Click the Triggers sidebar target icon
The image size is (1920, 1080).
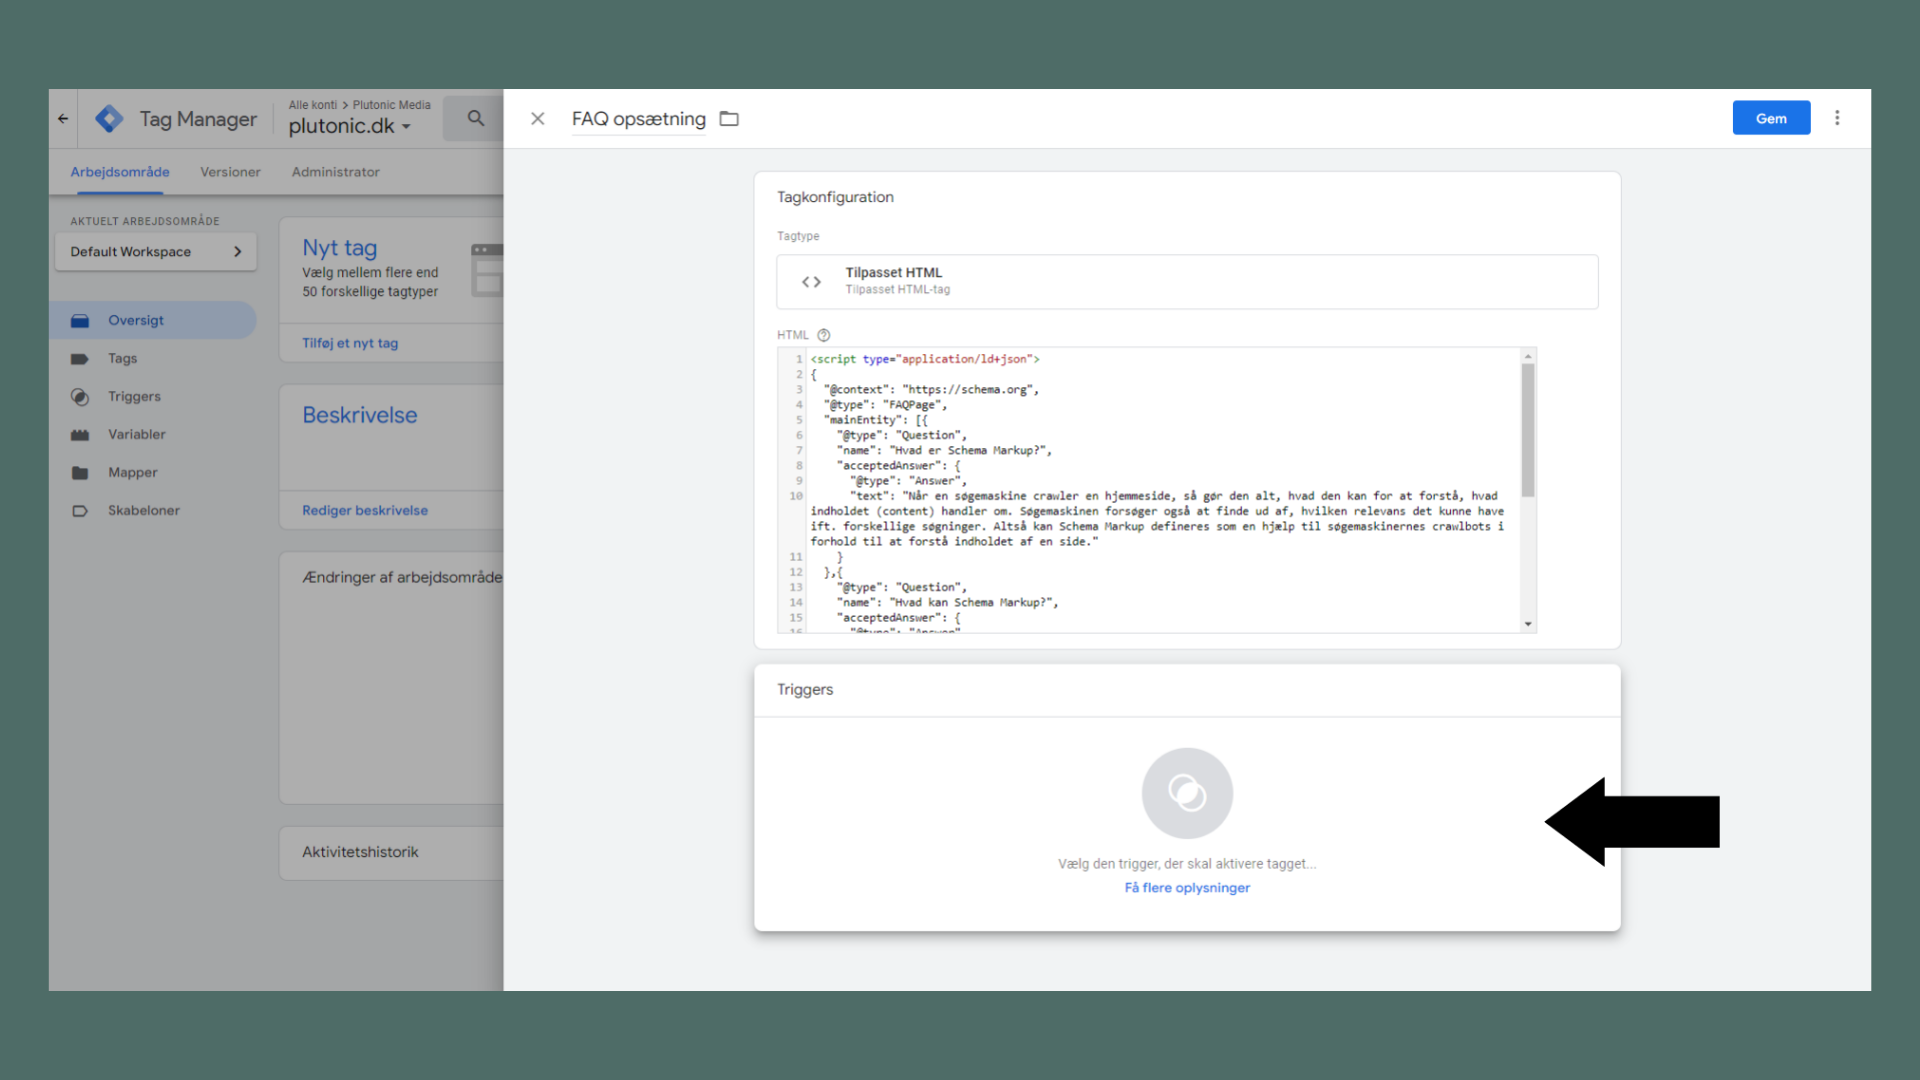tap(80, 397)
